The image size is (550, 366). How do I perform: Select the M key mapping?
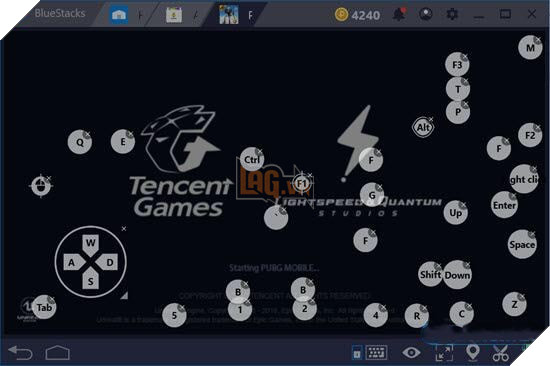[530, 47]
